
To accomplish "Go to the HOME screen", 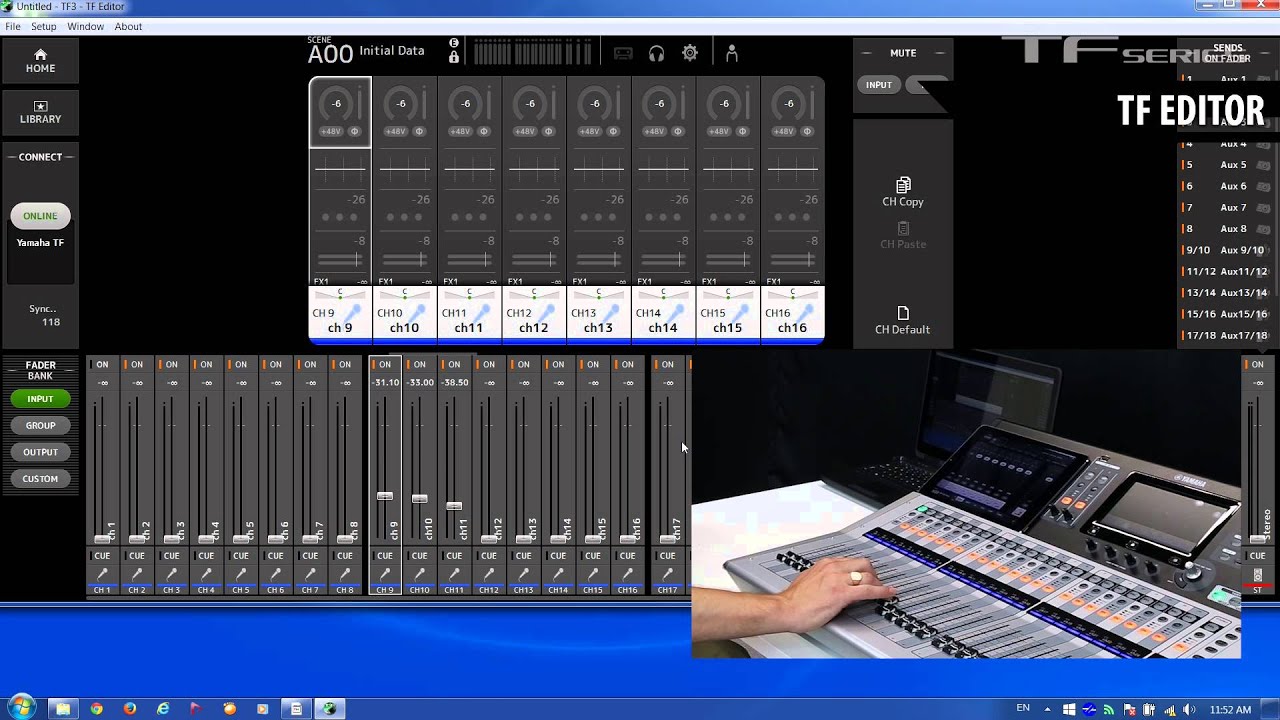I will click(40, 60).
